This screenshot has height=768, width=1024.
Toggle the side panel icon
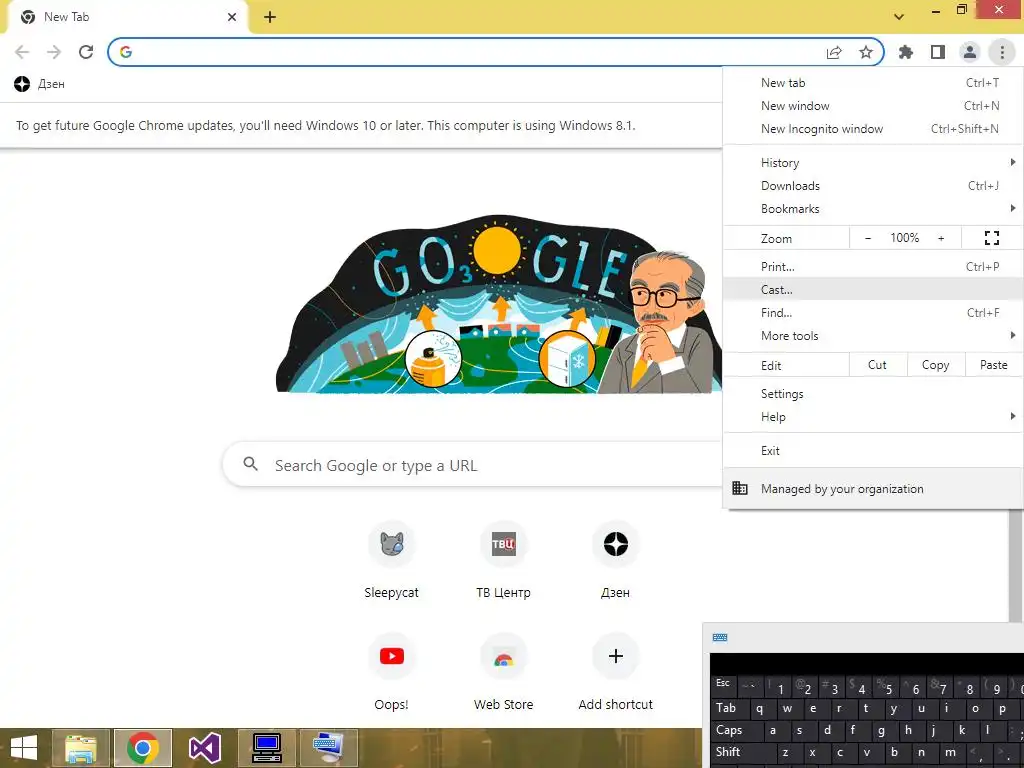click(x=938, y=52)
